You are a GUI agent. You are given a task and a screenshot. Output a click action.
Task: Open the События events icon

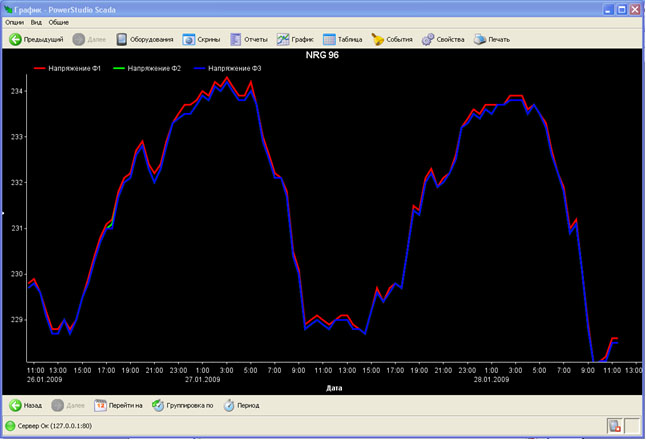pyautogui.click(x=377, y=40)
